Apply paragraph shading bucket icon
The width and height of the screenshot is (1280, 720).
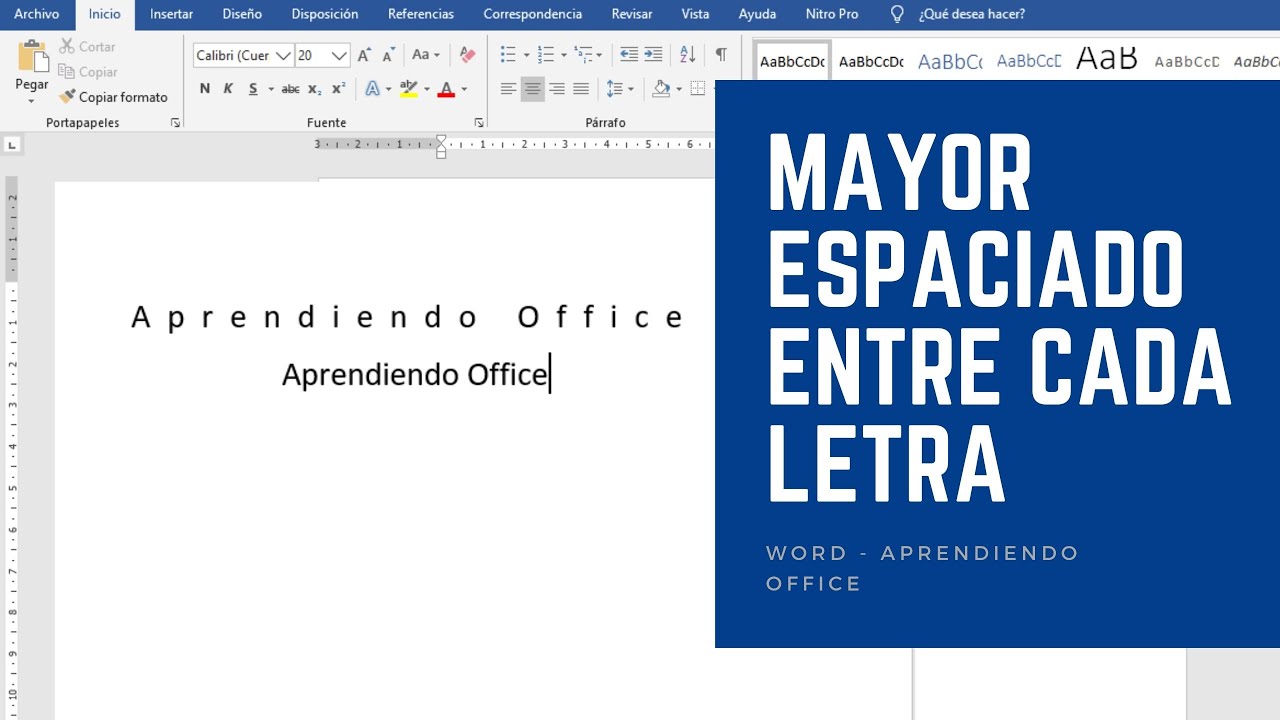[x=660, y=89]
